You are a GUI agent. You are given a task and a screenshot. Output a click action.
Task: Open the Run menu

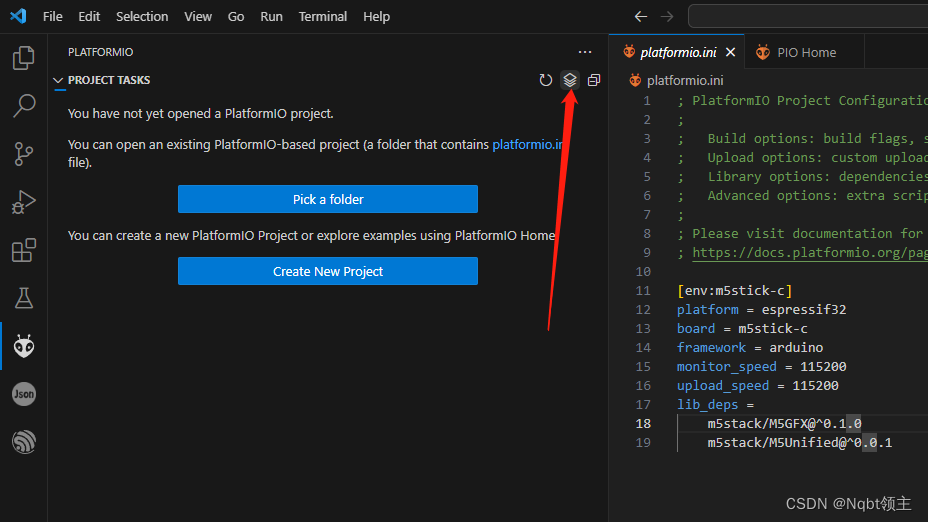pos(271,17)
